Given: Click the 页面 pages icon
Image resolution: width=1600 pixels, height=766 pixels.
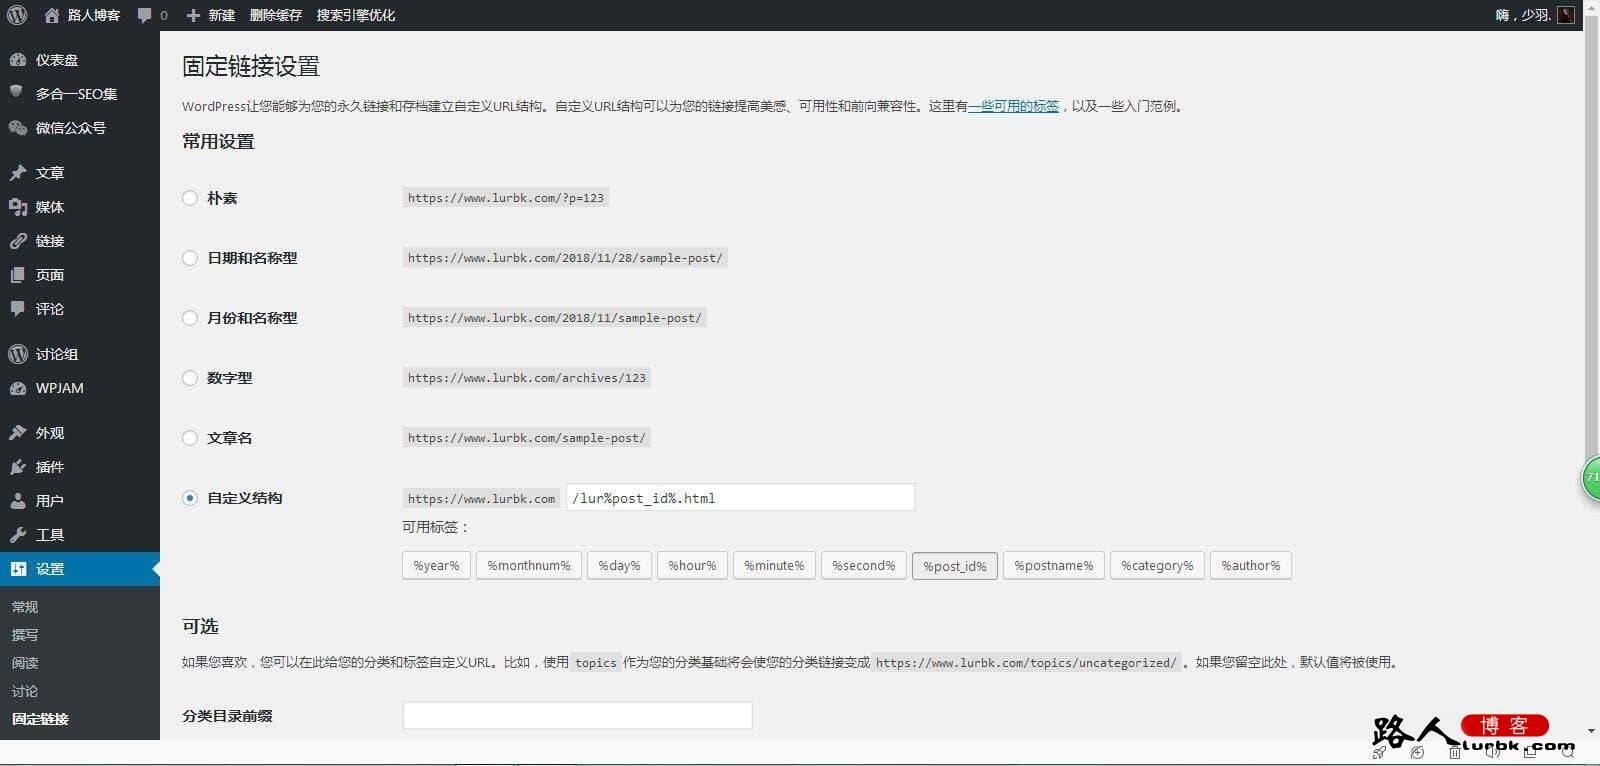Looking at the screenshot, I should tap(18, 275).
